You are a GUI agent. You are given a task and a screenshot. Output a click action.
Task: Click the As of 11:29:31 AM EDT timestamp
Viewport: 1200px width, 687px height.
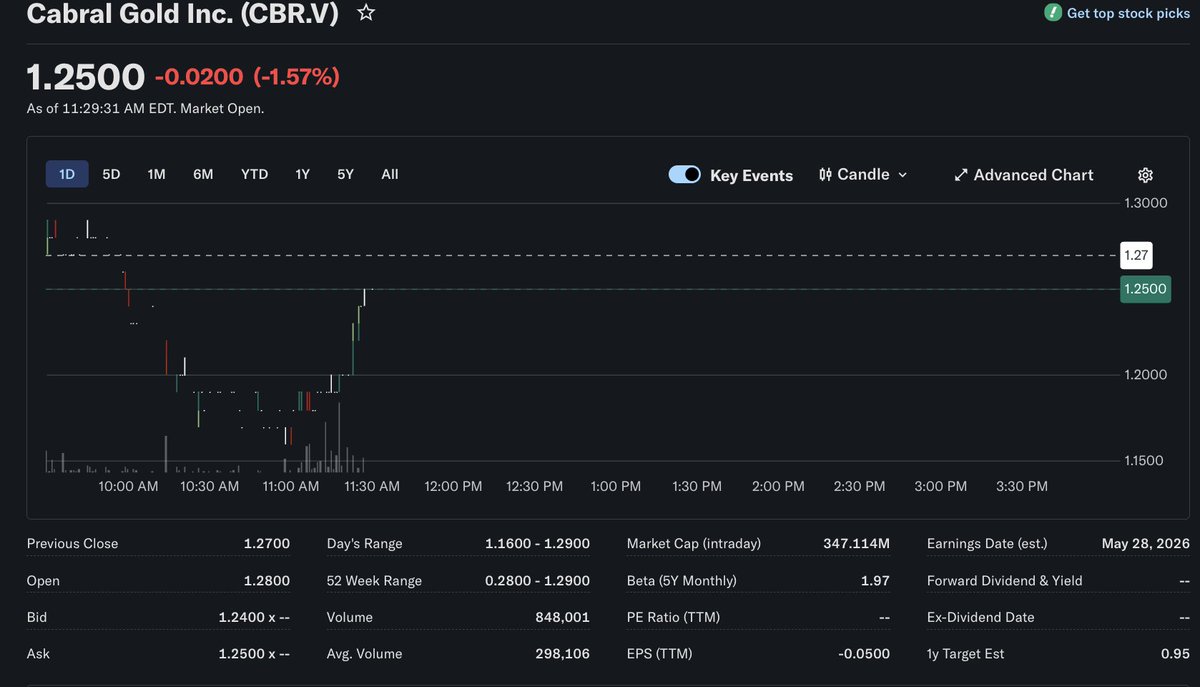[146, 108]
